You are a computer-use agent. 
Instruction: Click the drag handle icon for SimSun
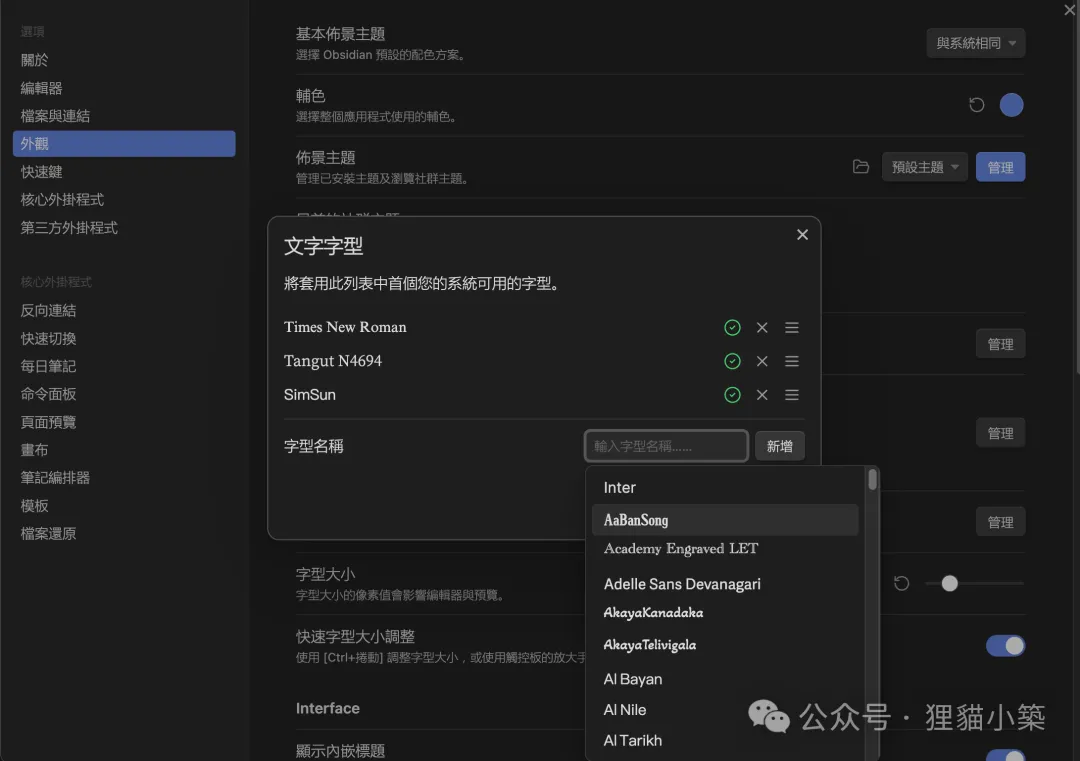[792, 395]
